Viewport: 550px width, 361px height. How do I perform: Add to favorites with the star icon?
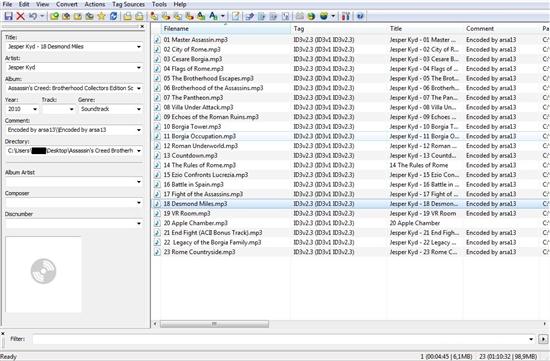[x=101, y=16]
